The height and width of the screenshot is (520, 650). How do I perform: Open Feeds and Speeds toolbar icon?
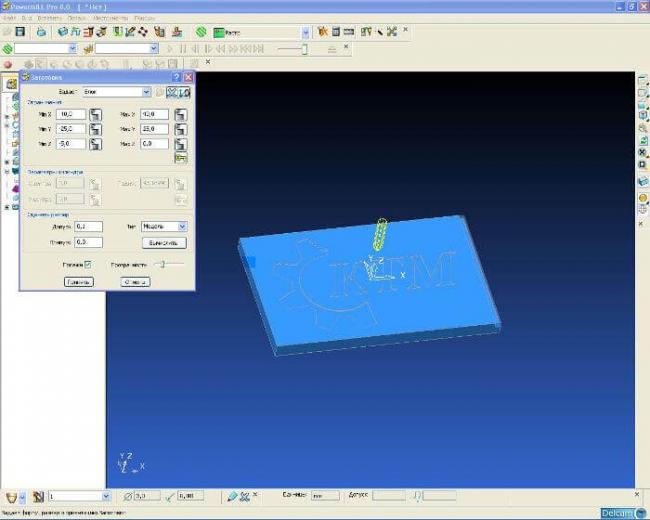pos(75,32)
